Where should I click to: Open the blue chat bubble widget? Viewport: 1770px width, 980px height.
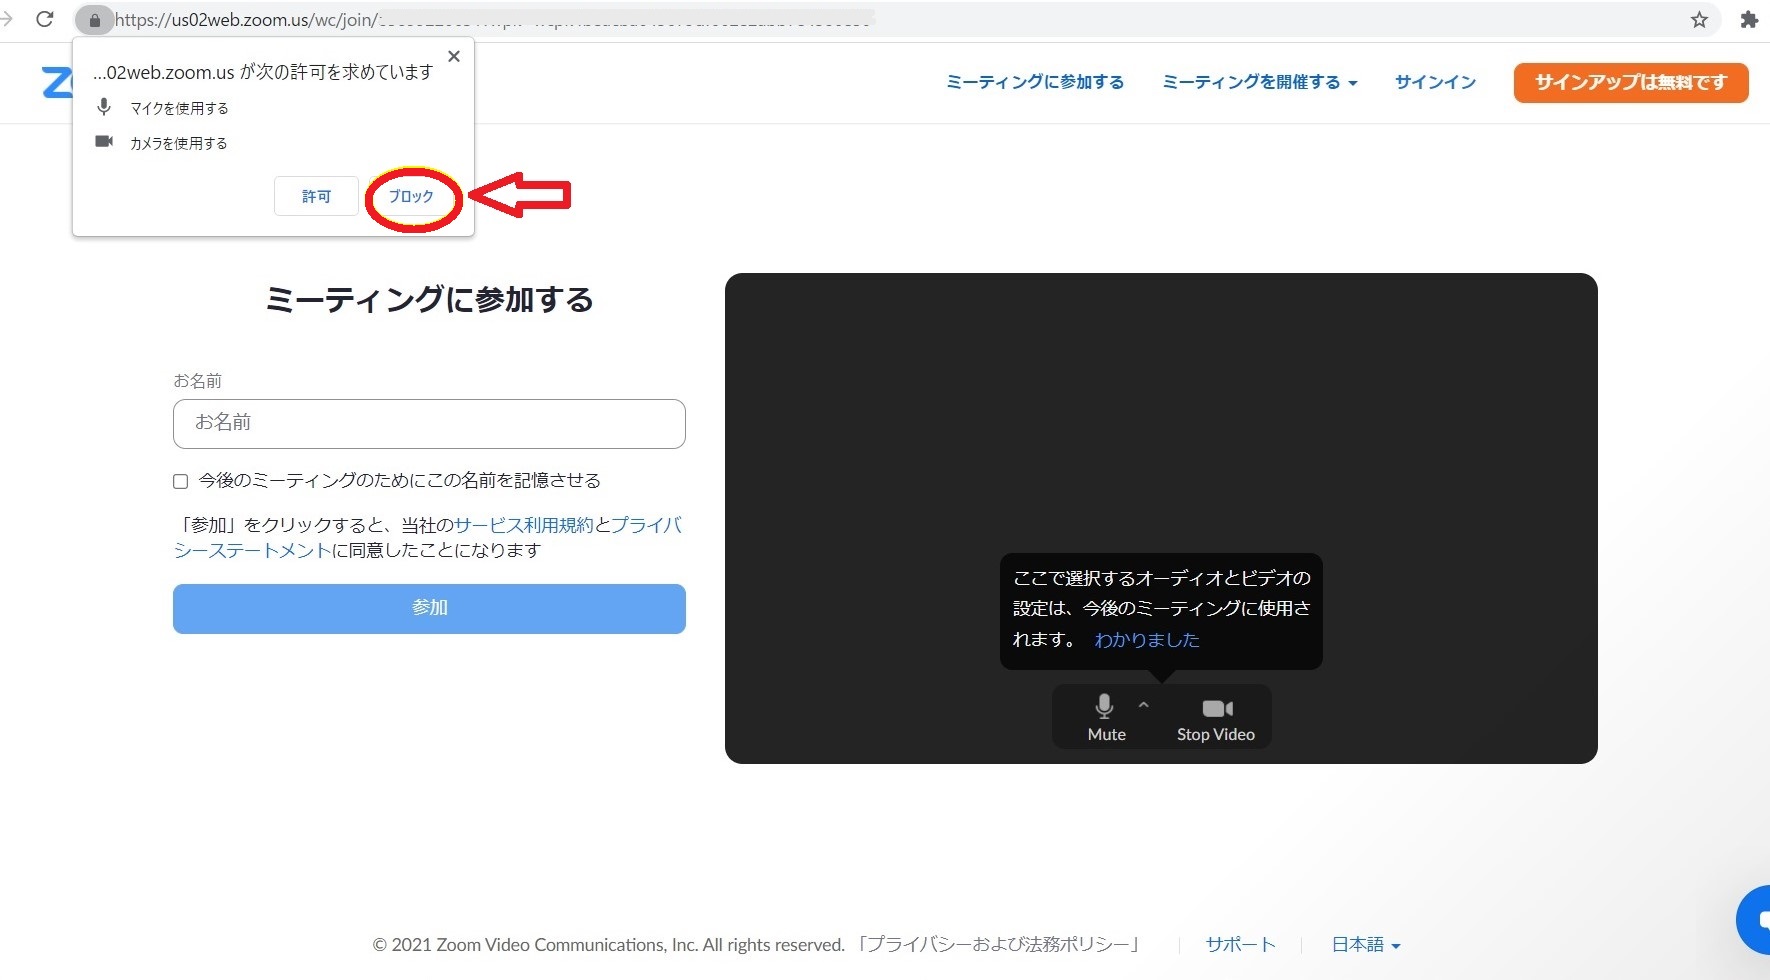tap(1755, 919)
